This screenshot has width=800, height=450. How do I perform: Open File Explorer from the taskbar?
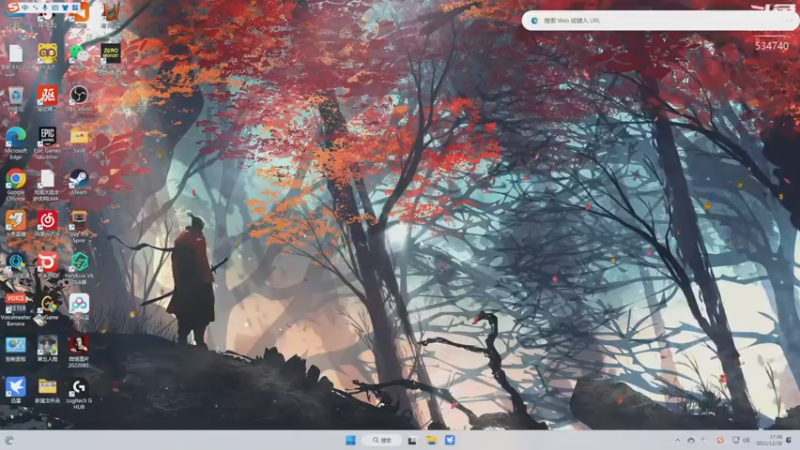click(432, 440)
